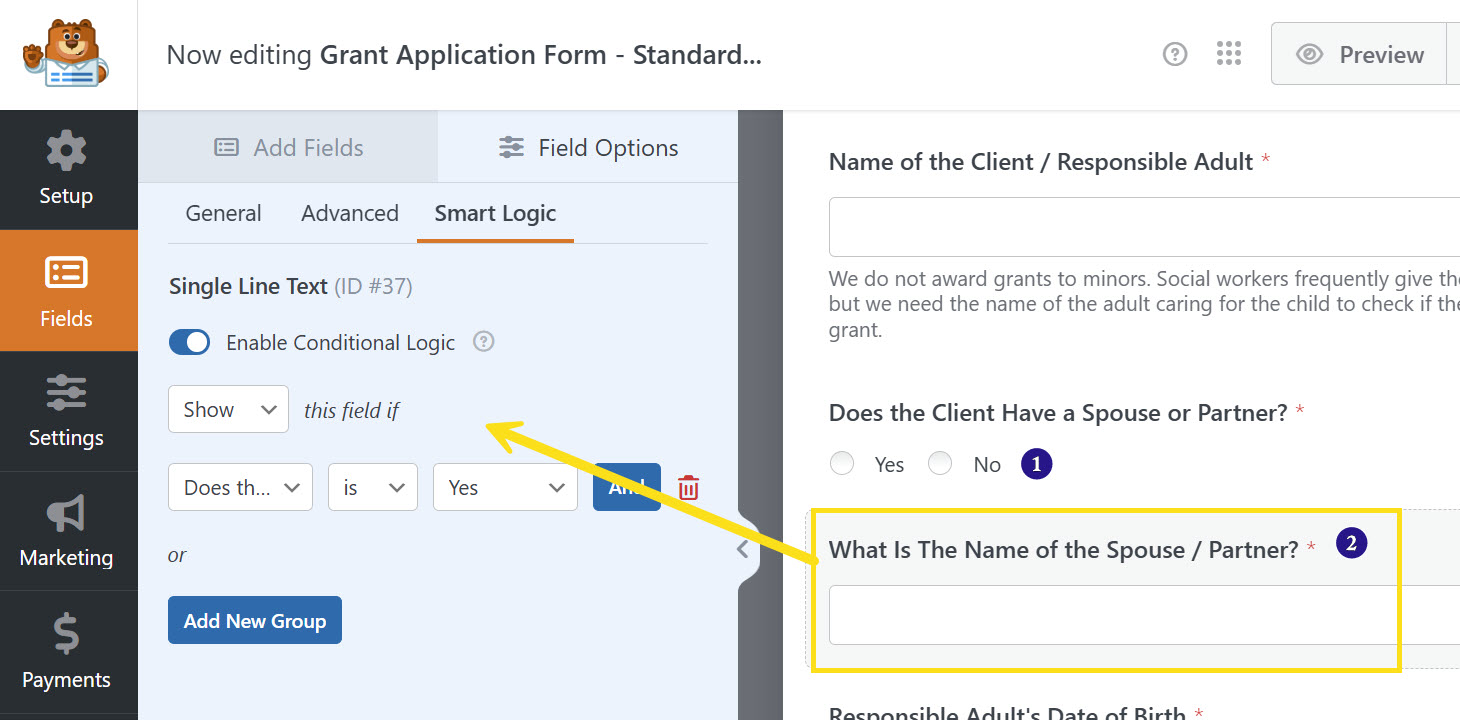
Task: Click the WPForms bear mascot logo
Action: (x=66, y=54)
